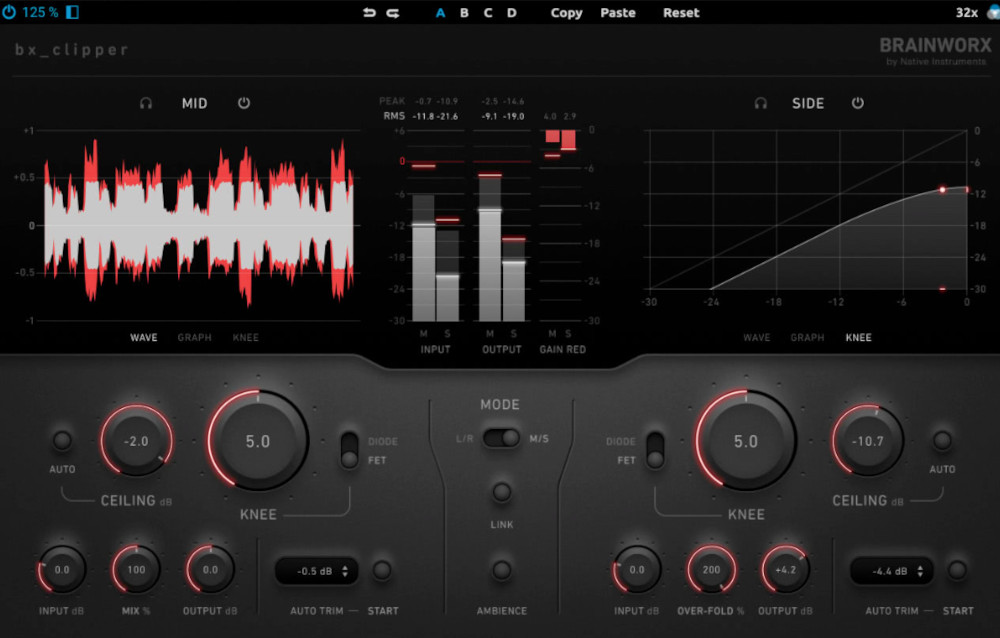The image size is (1000, 638).
Task: Power off the MID clipper section
Action: [x=244, y=103]
